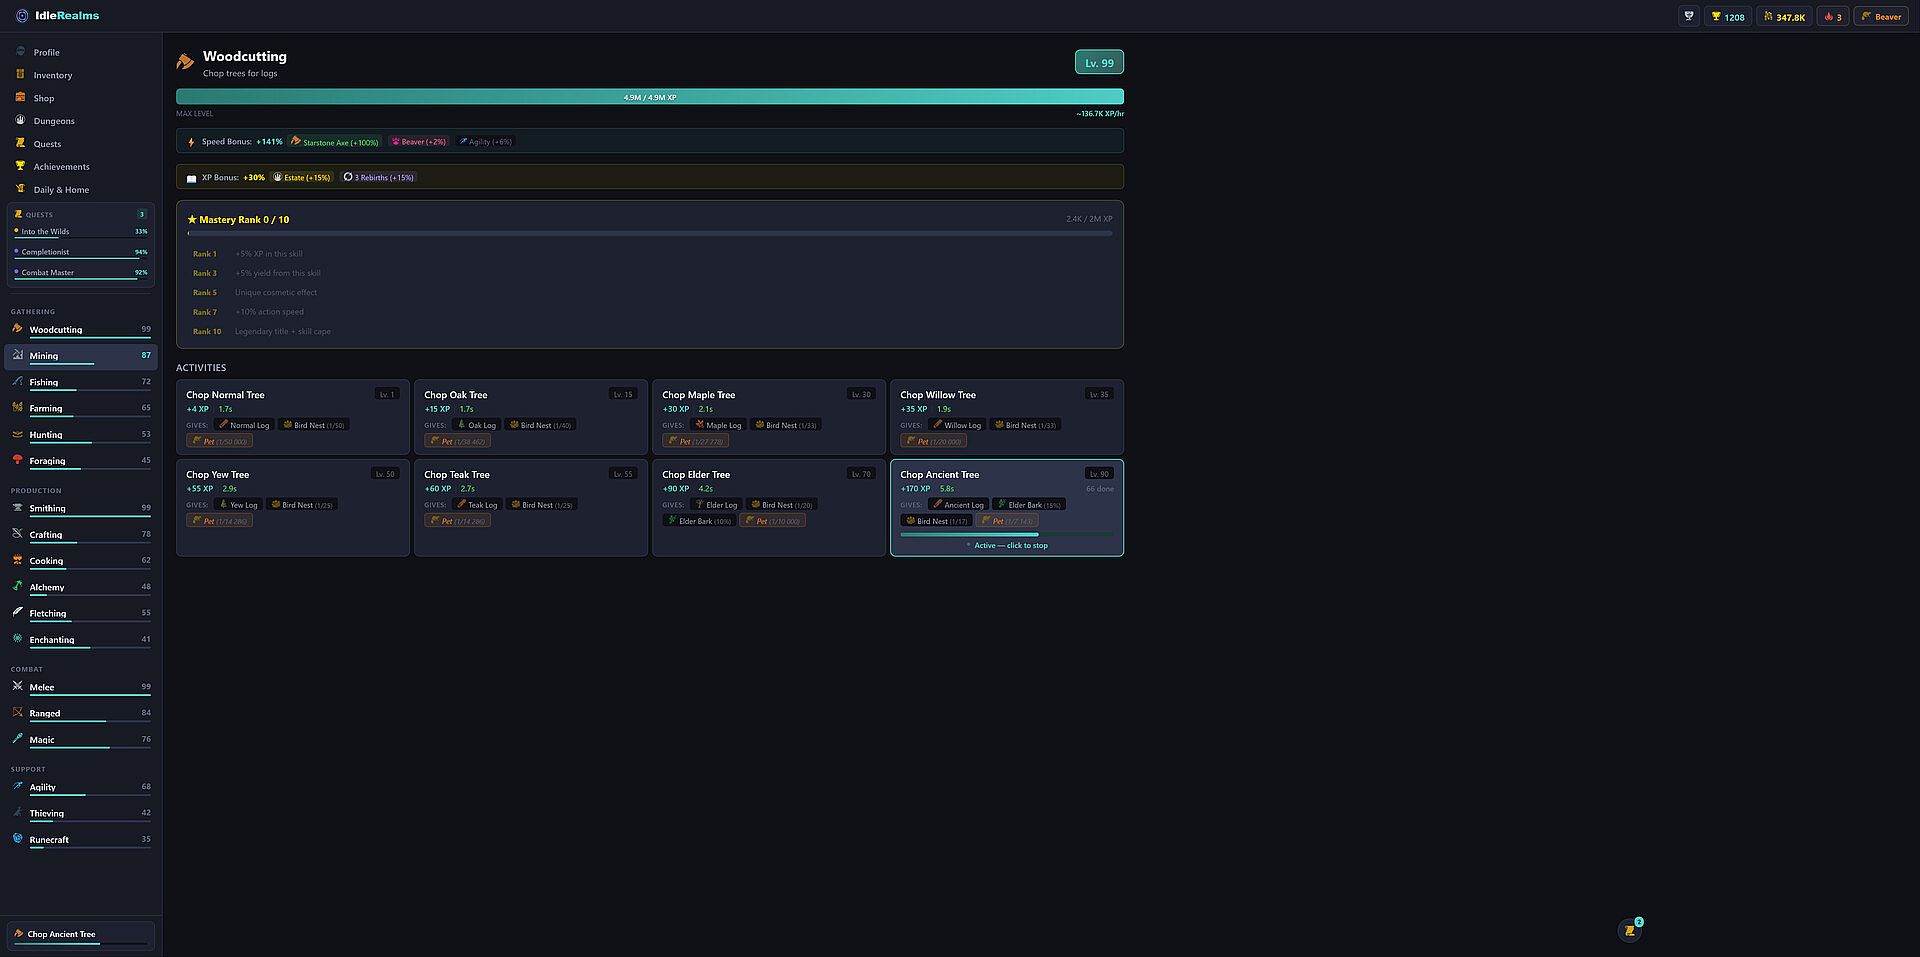The width and height of the screenshot is (1920, 957).
Task: Open the Dungeons page
Action: 54,121
